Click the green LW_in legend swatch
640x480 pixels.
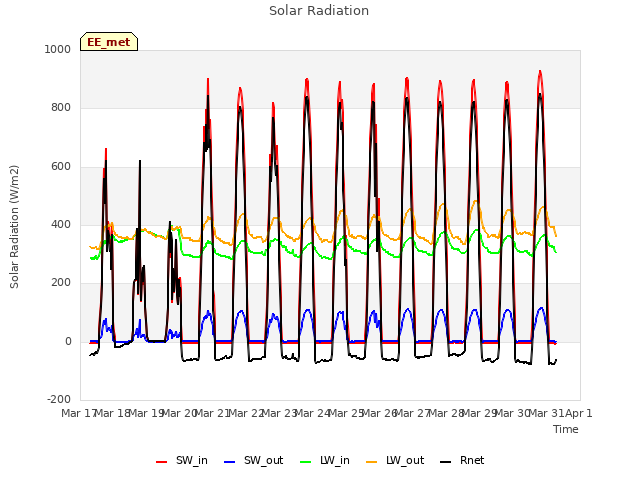pos(305,462)
